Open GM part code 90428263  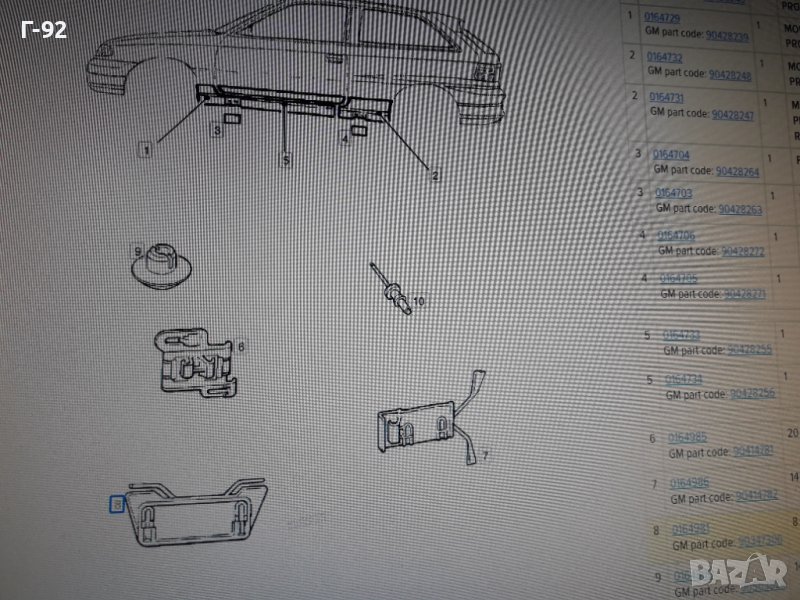pos(740,209)
